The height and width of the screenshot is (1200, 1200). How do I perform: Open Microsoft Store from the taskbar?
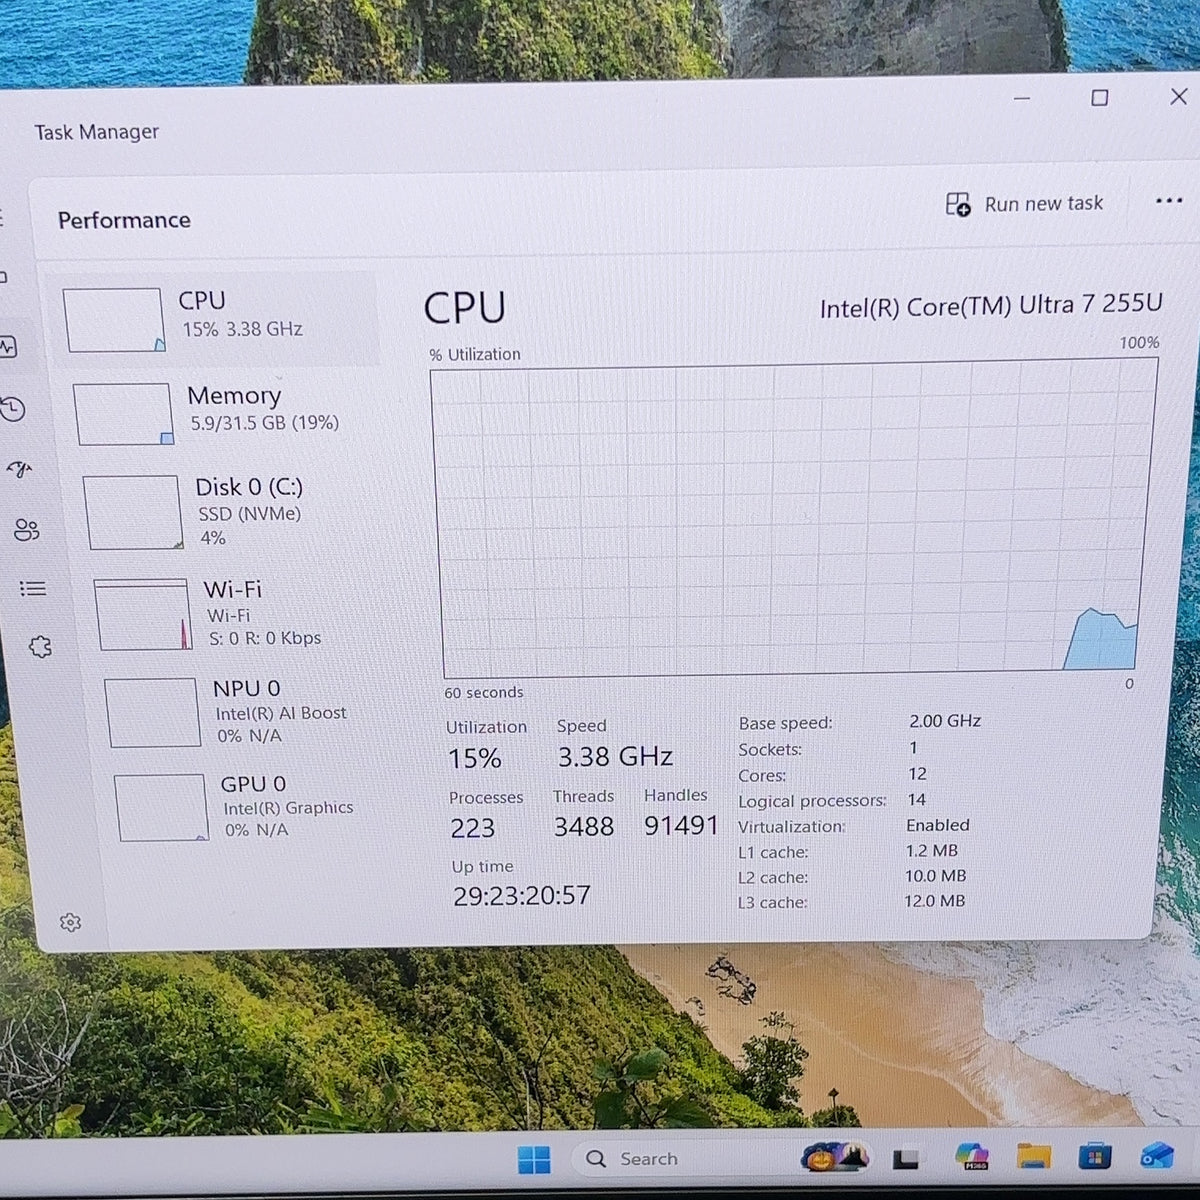[1095, 1157]
